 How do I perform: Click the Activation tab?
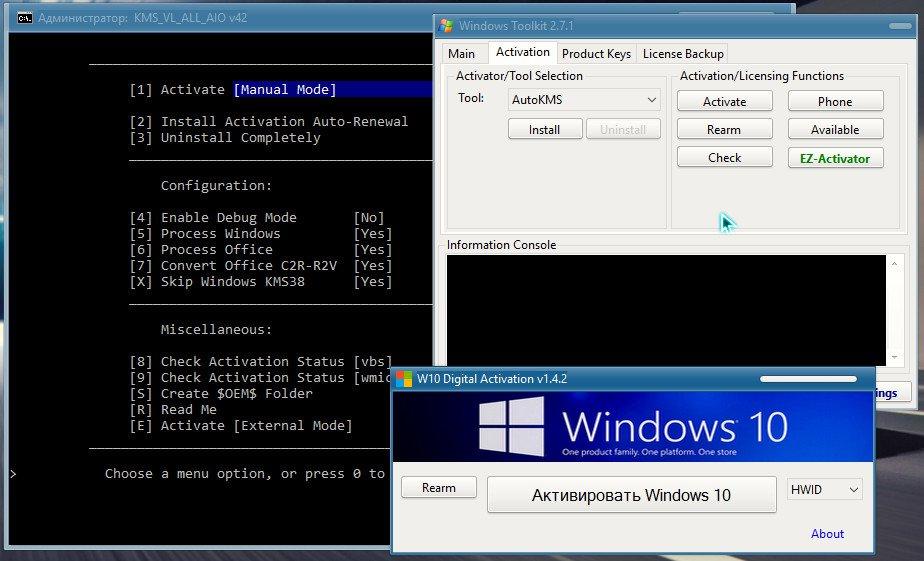[522, 52]
